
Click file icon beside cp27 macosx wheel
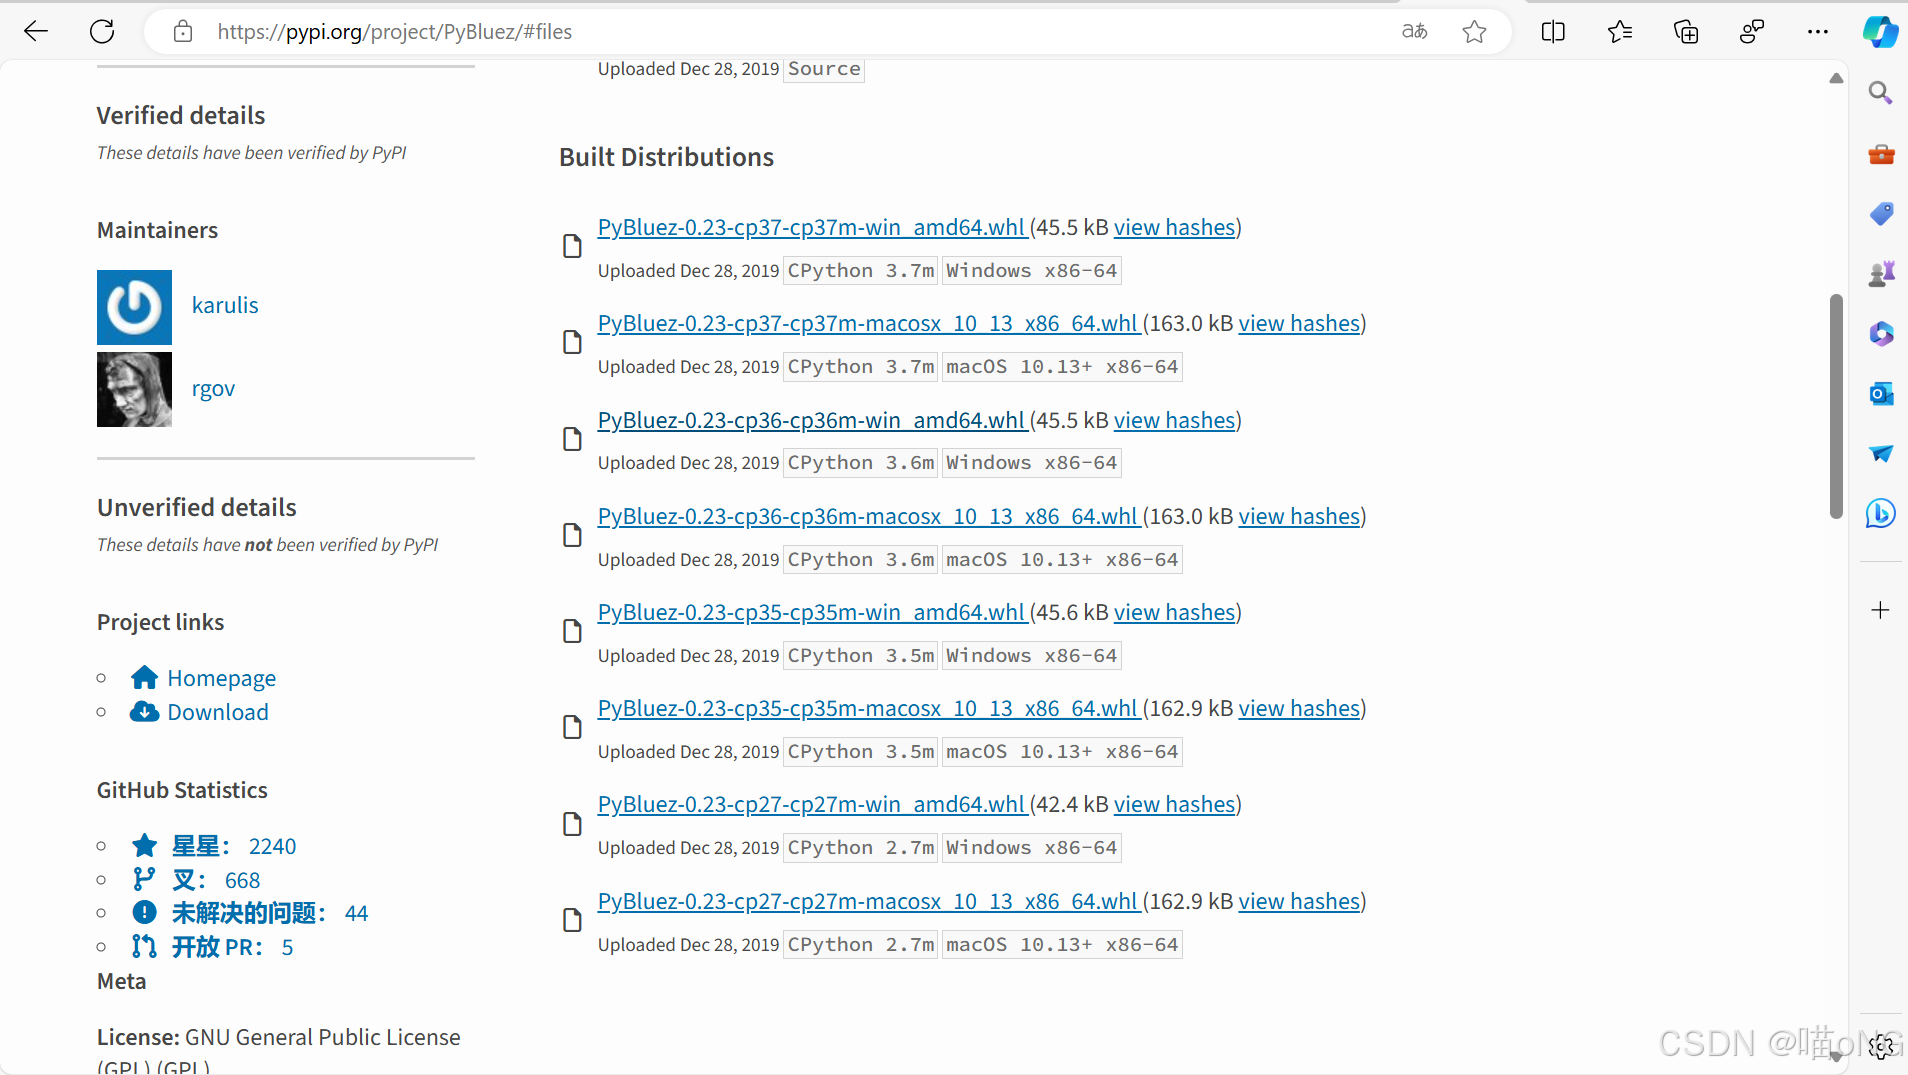pyautogui.click(x=572, y=920)
